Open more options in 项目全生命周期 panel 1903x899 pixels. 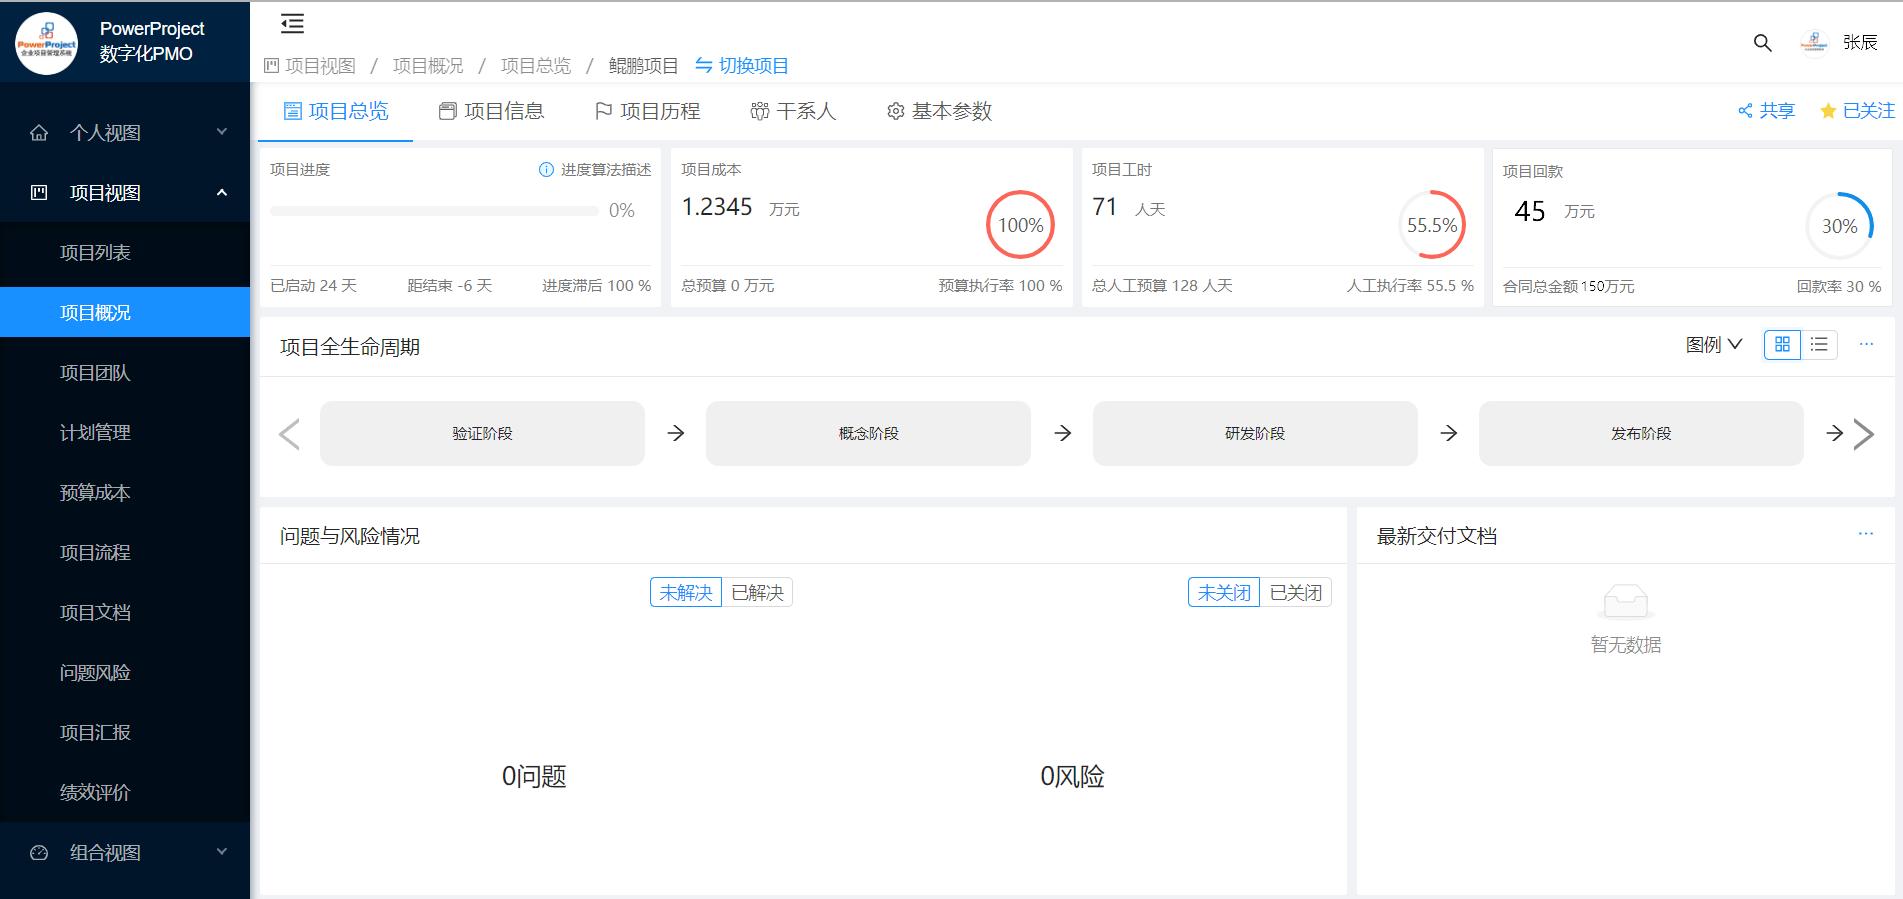tap(1866, 344)
